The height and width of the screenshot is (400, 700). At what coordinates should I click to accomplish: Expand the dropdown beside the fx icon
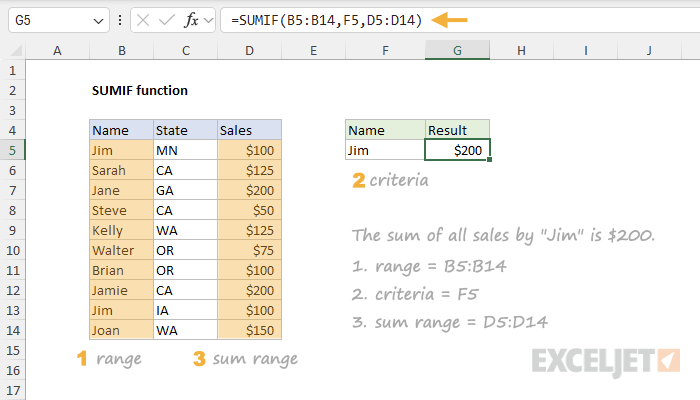click(x=208, y=20)
